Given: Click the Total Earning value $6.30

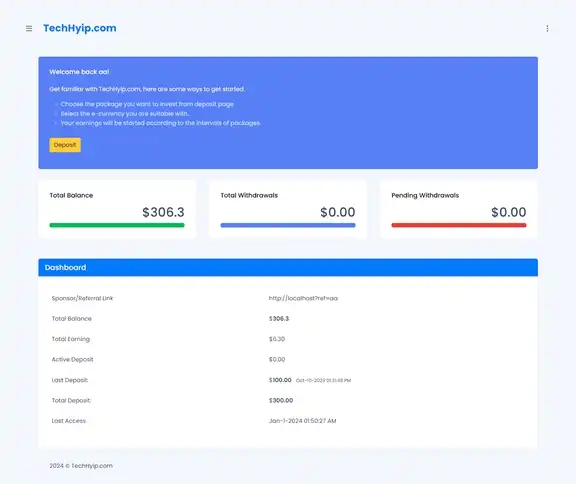Looking at the screenshot, I should coord(277,339).
